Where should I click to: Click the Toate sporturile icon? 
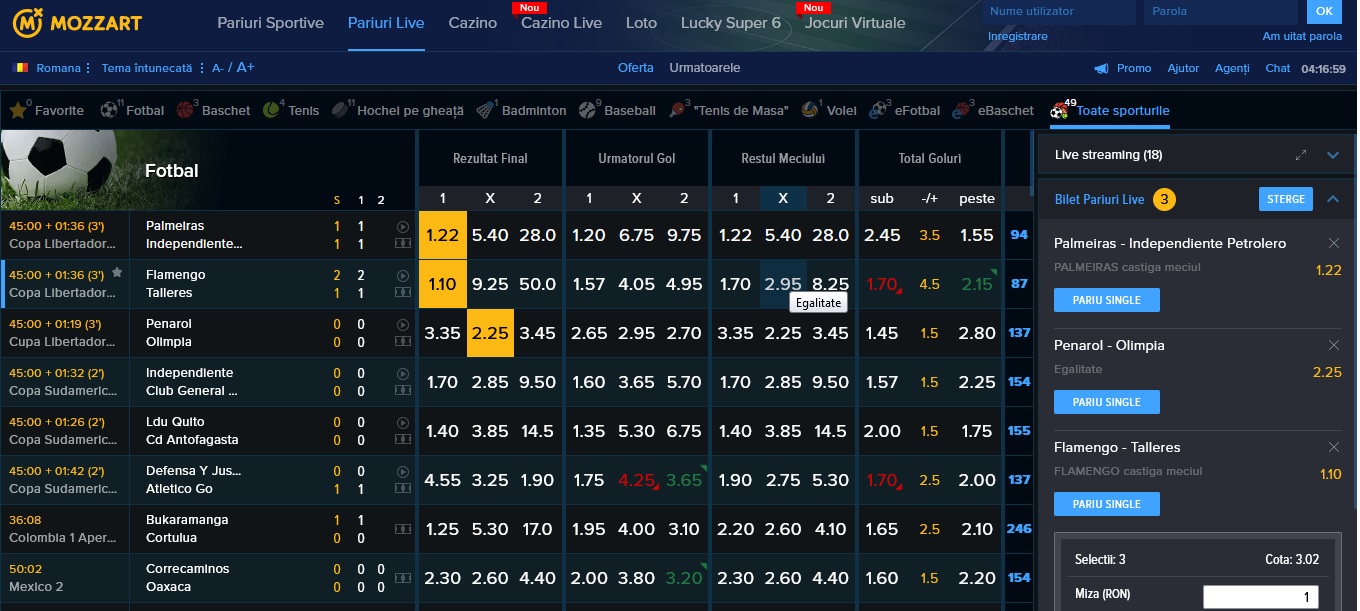1060,110
